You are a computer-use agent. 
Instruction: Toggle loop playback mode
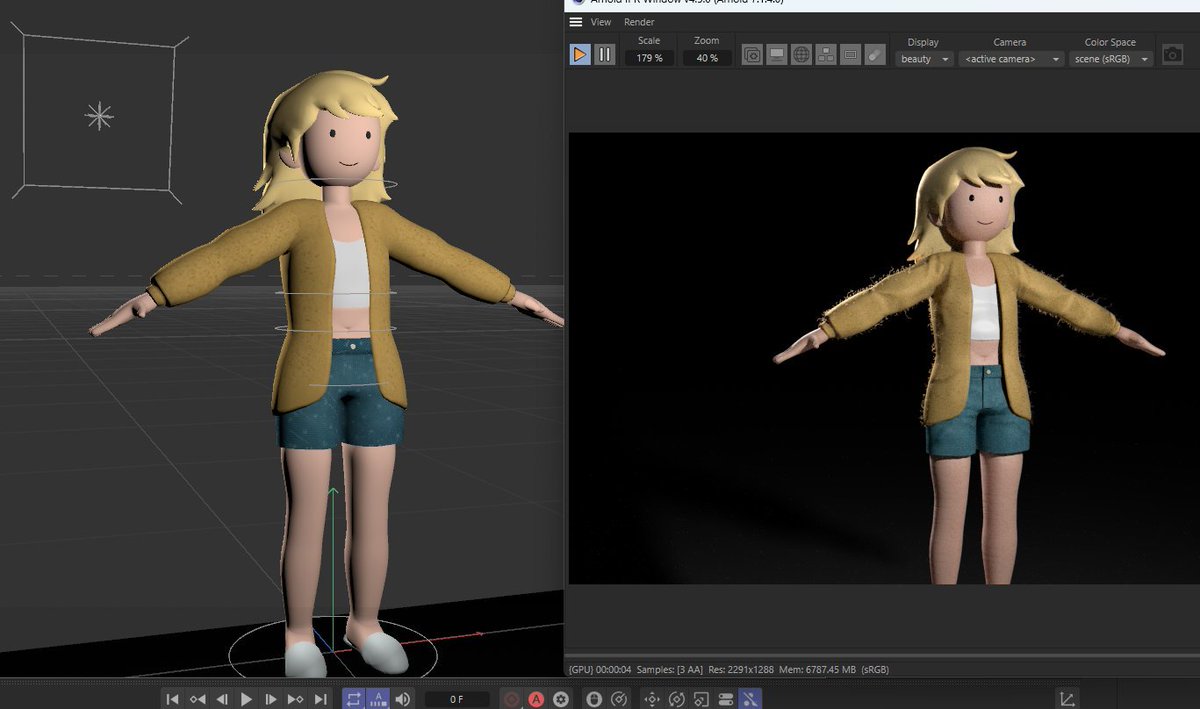tap(354, 699)
